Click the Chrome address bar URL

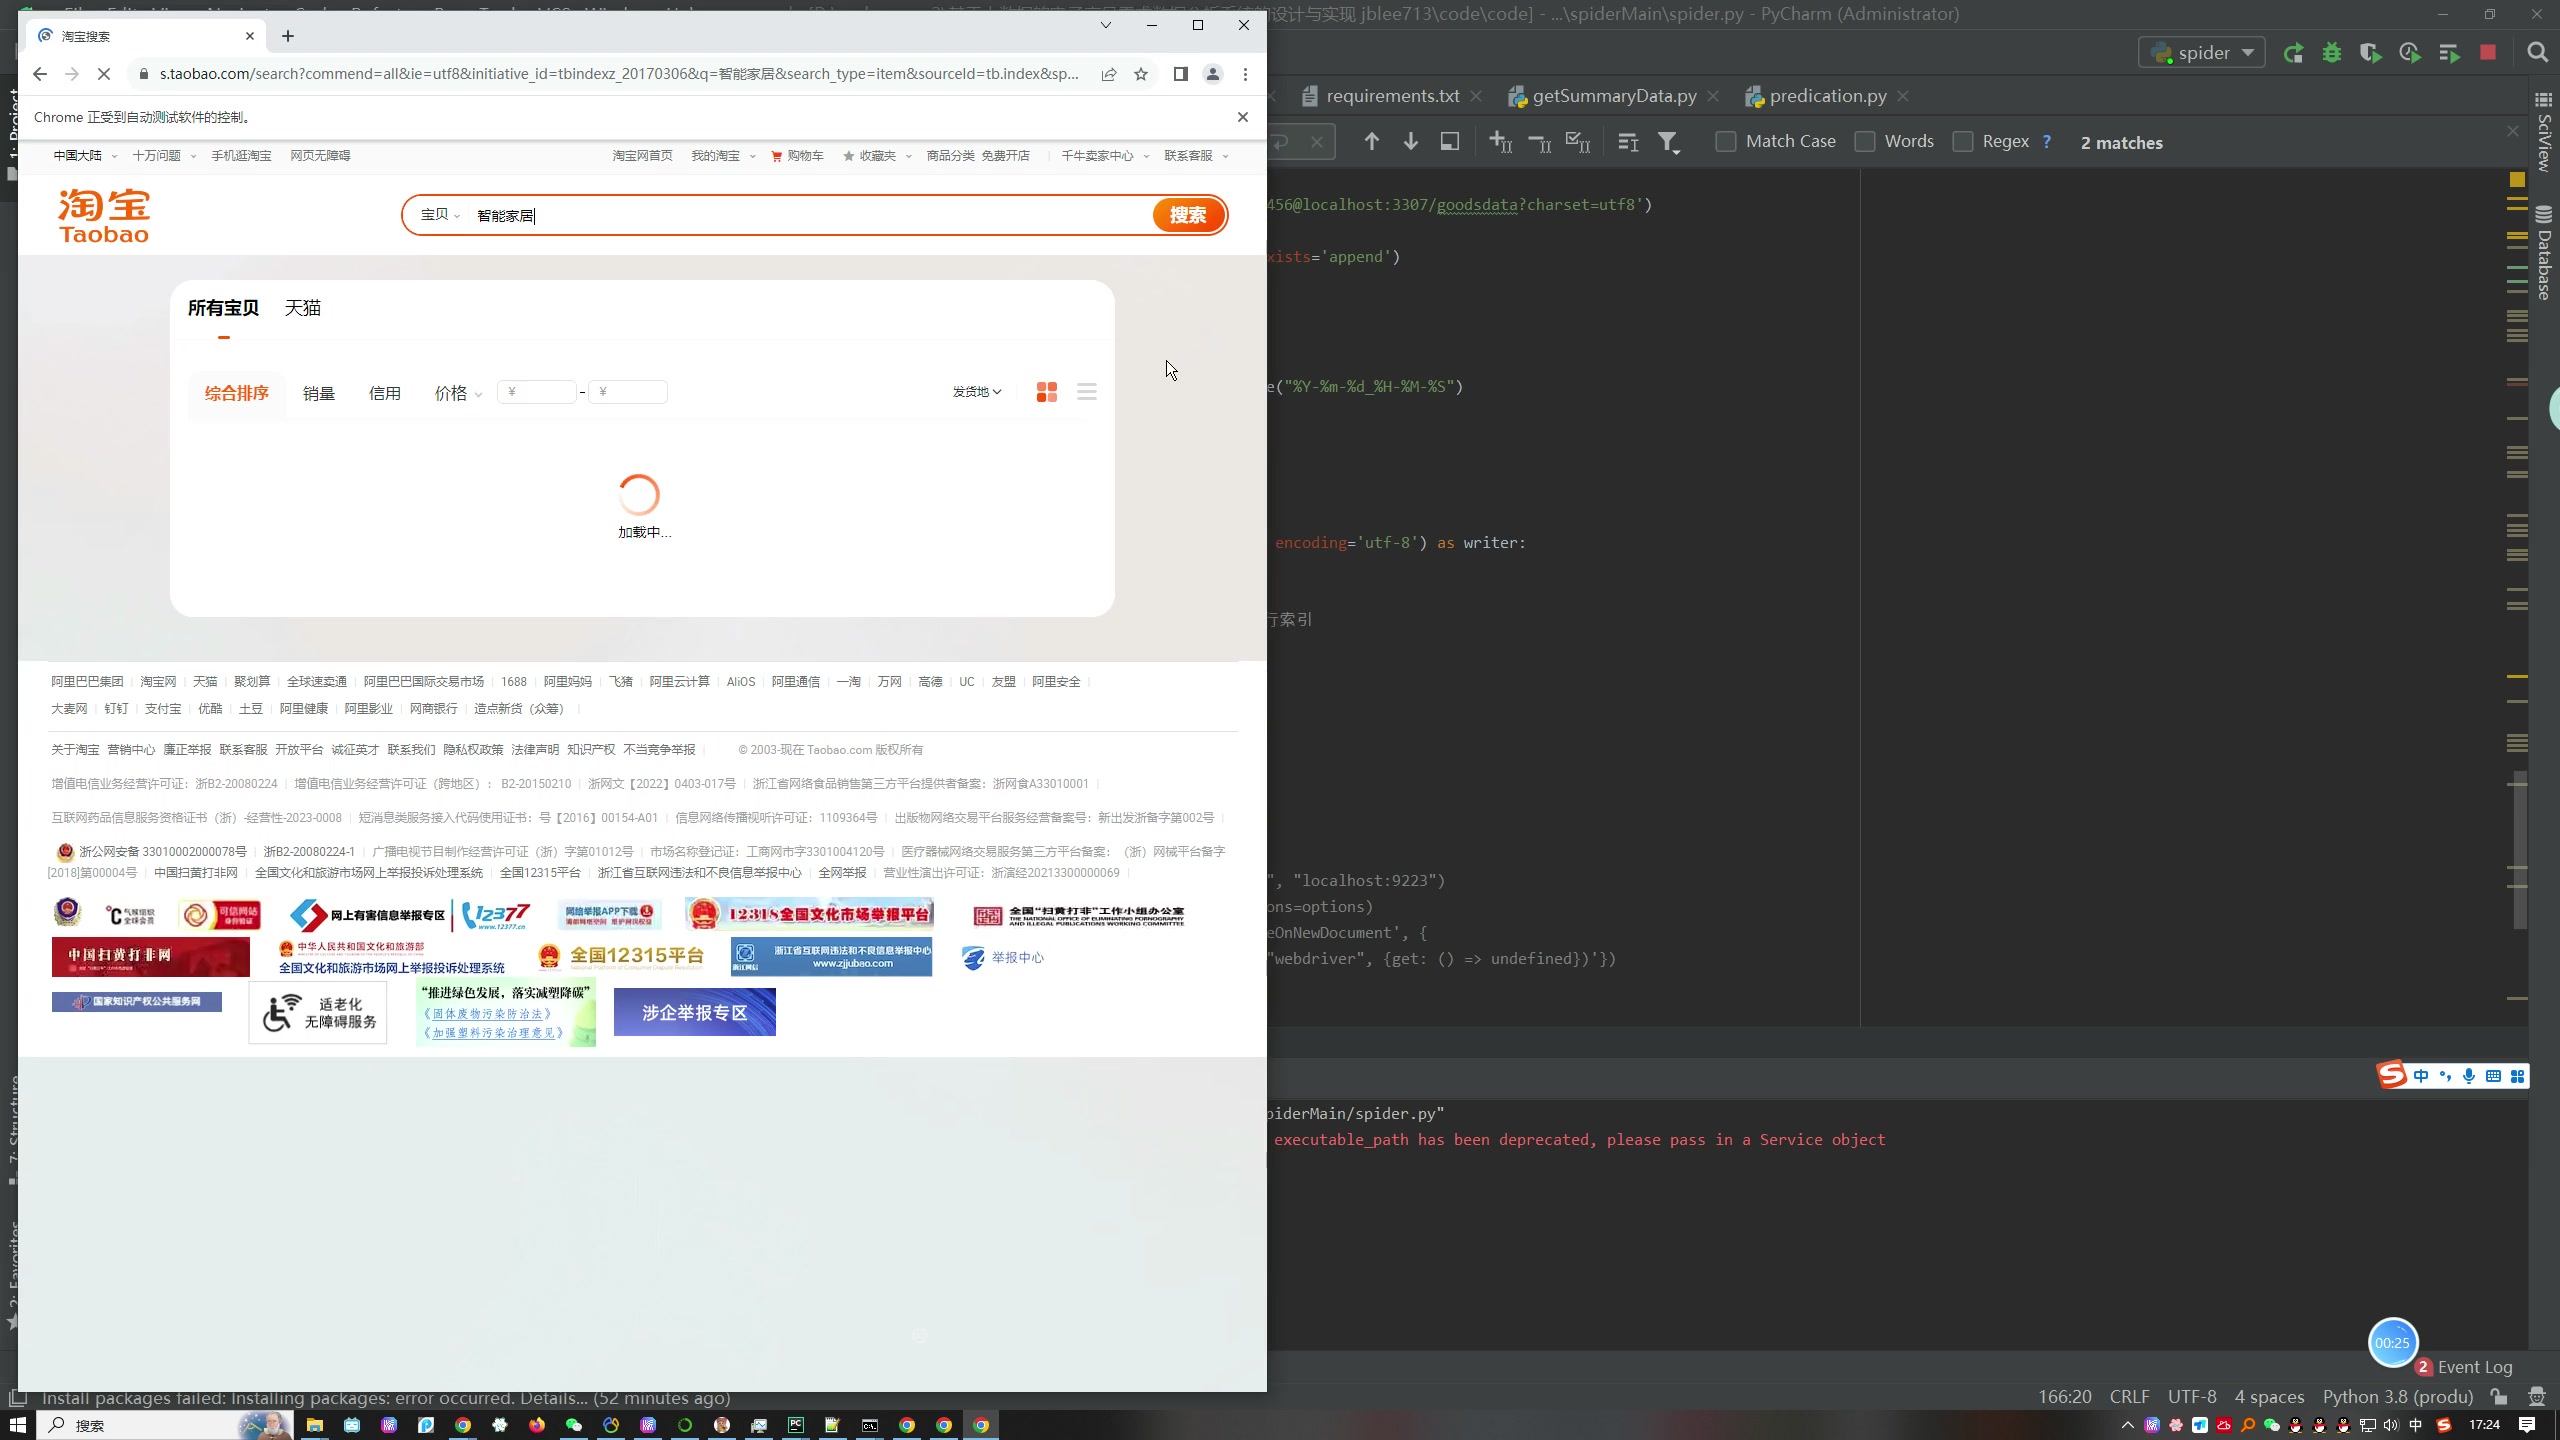click(618, 74)
